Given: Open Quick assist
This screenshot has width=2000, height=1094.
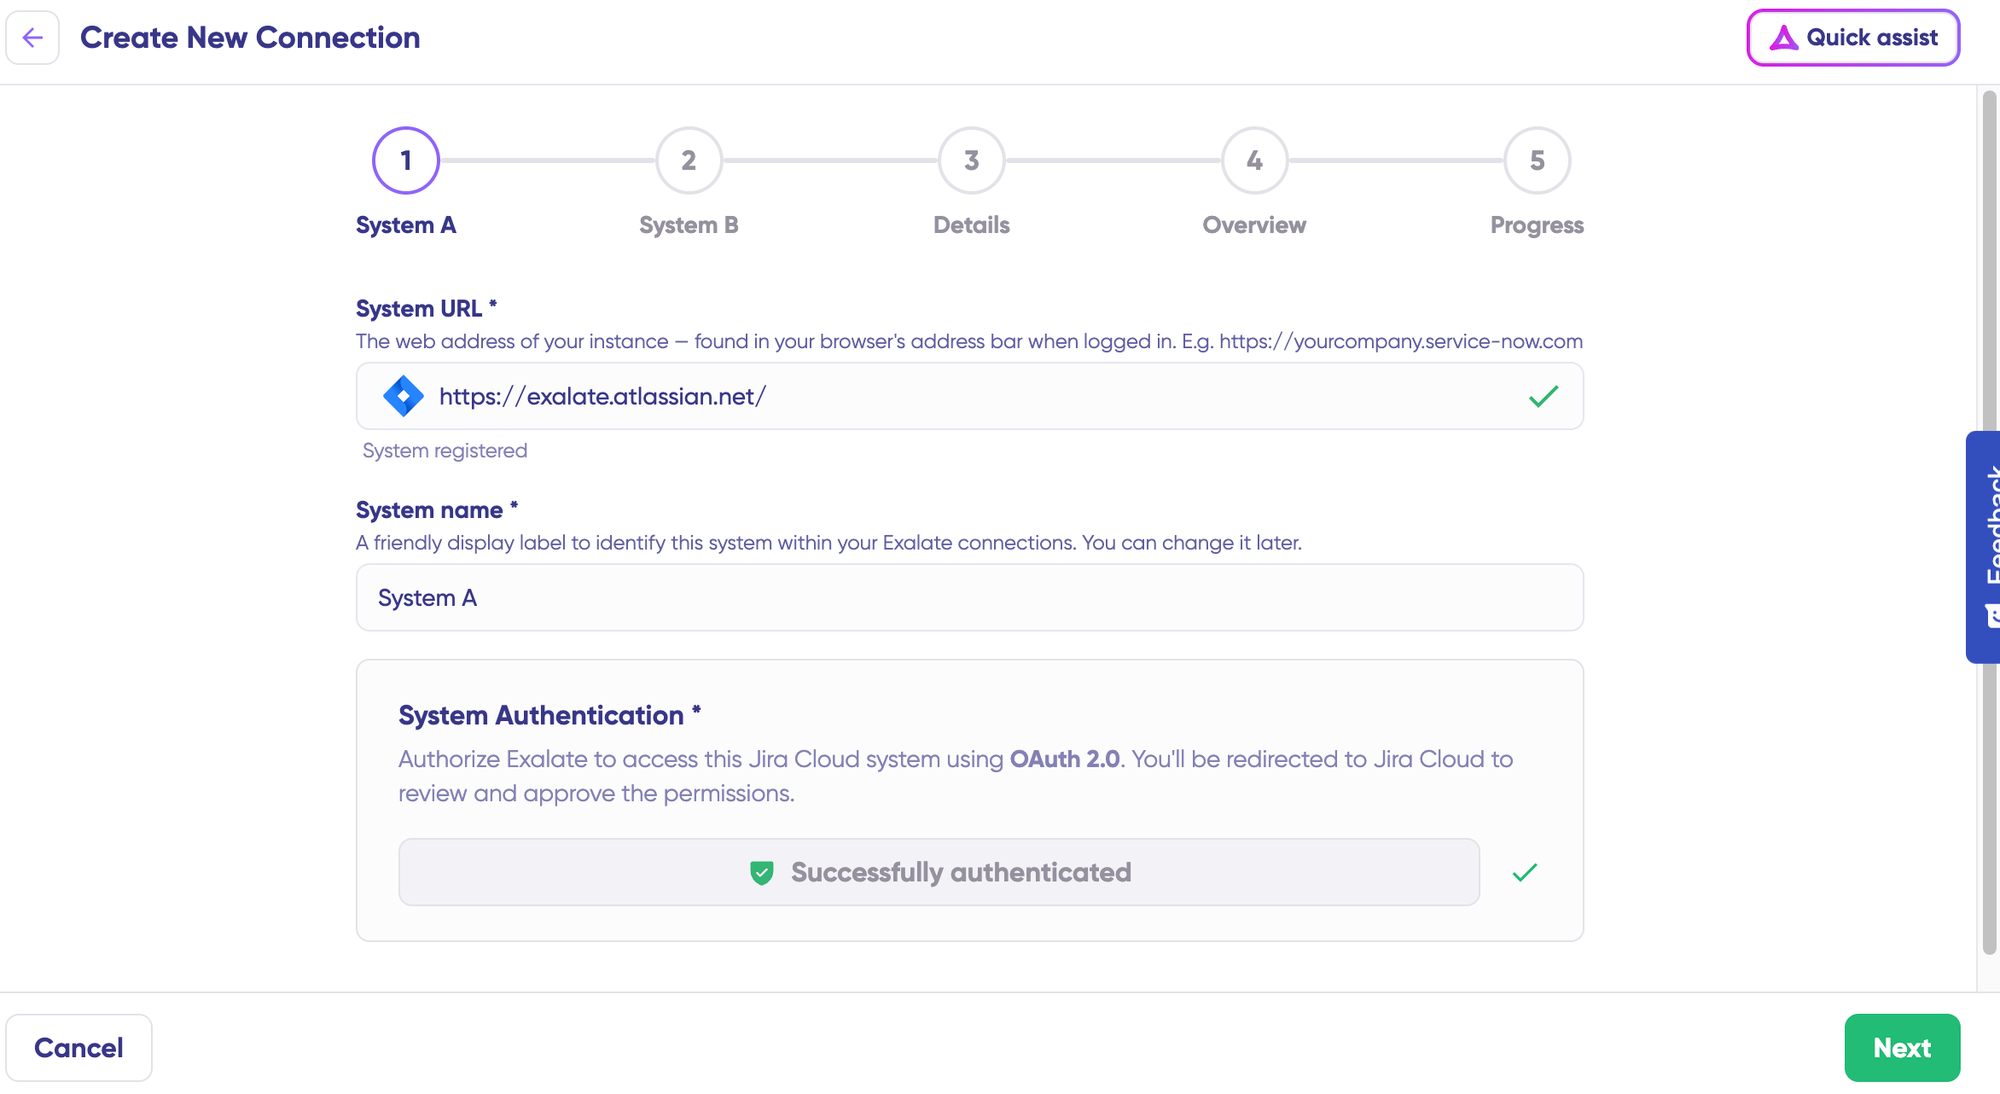Looking at the screenshot, I should pos(1853,38).
